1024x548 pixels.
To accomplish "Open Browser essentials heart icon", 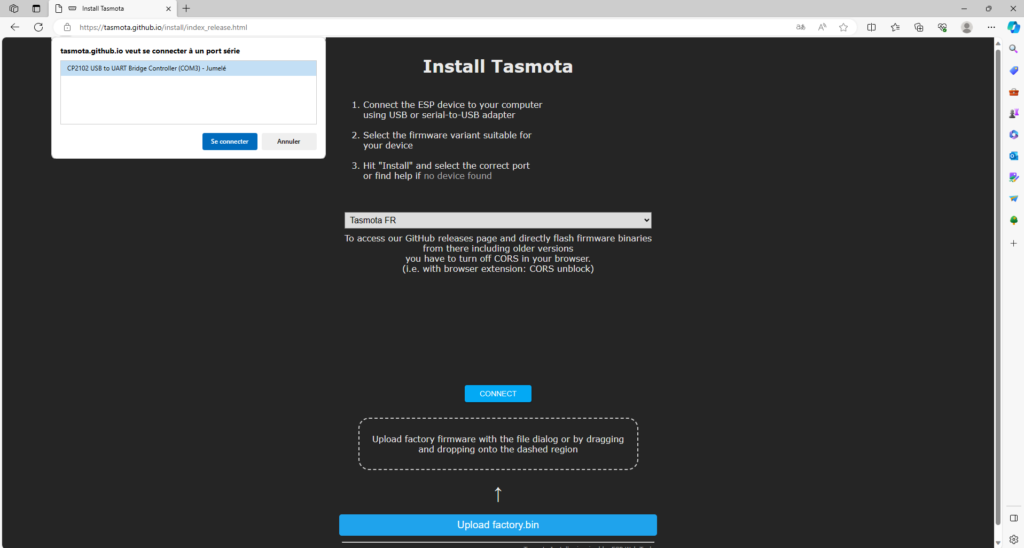I will pyautogui.click(x=942, y=27).
